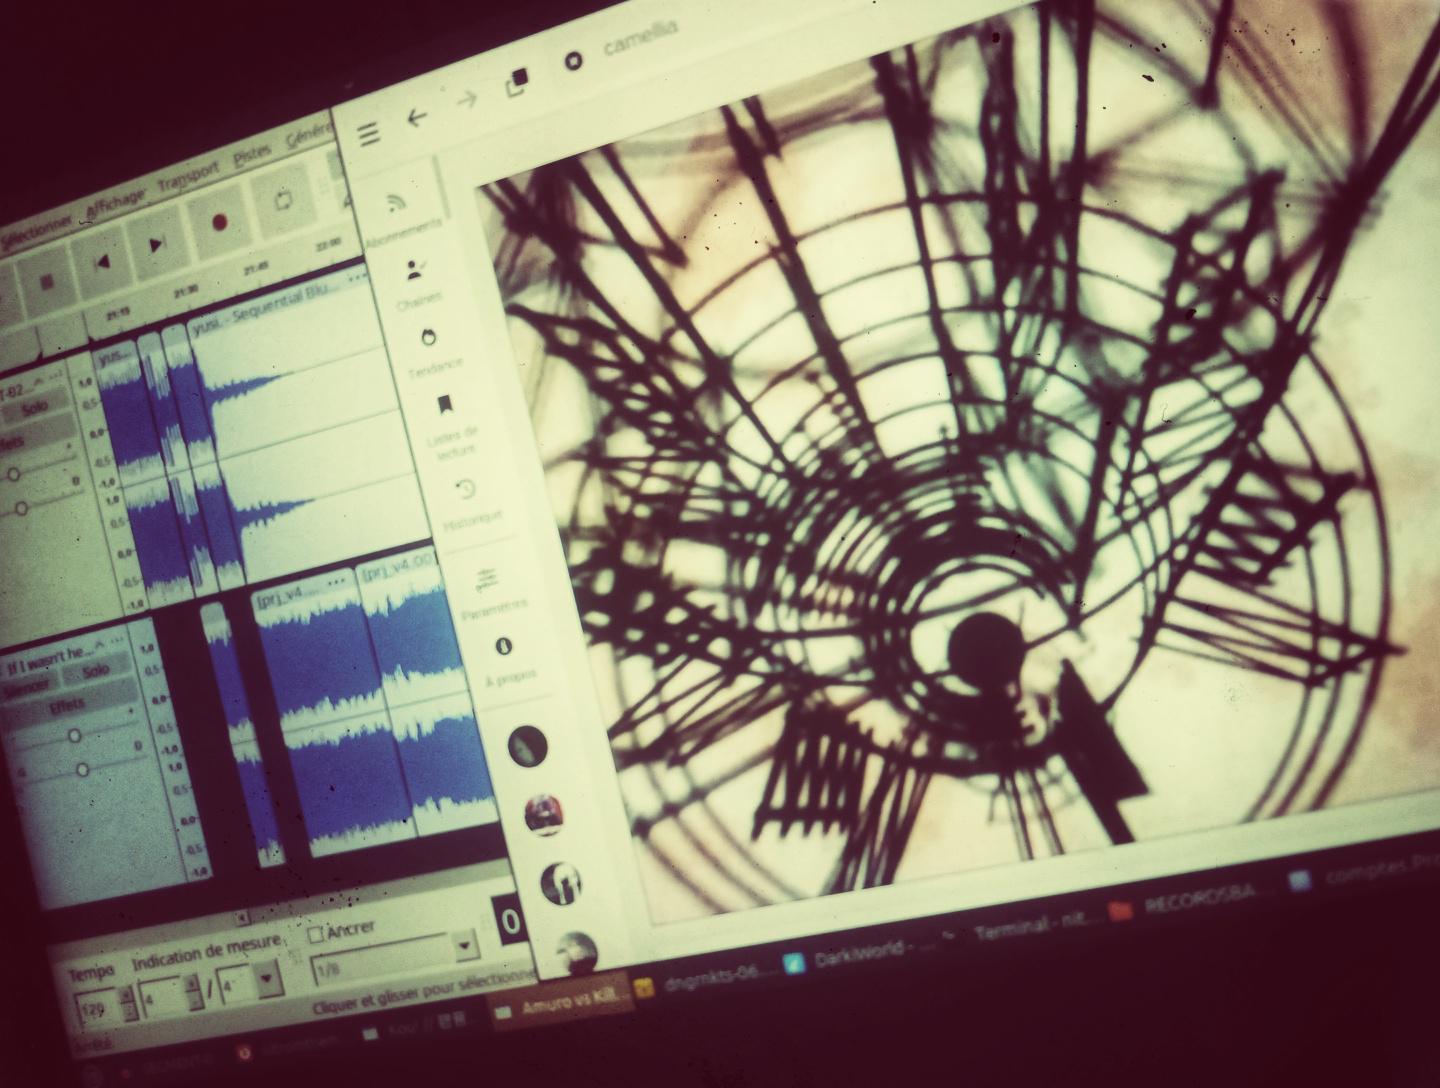Toggle Solo on the 'If I wasn't he...' track

[97, 670]
